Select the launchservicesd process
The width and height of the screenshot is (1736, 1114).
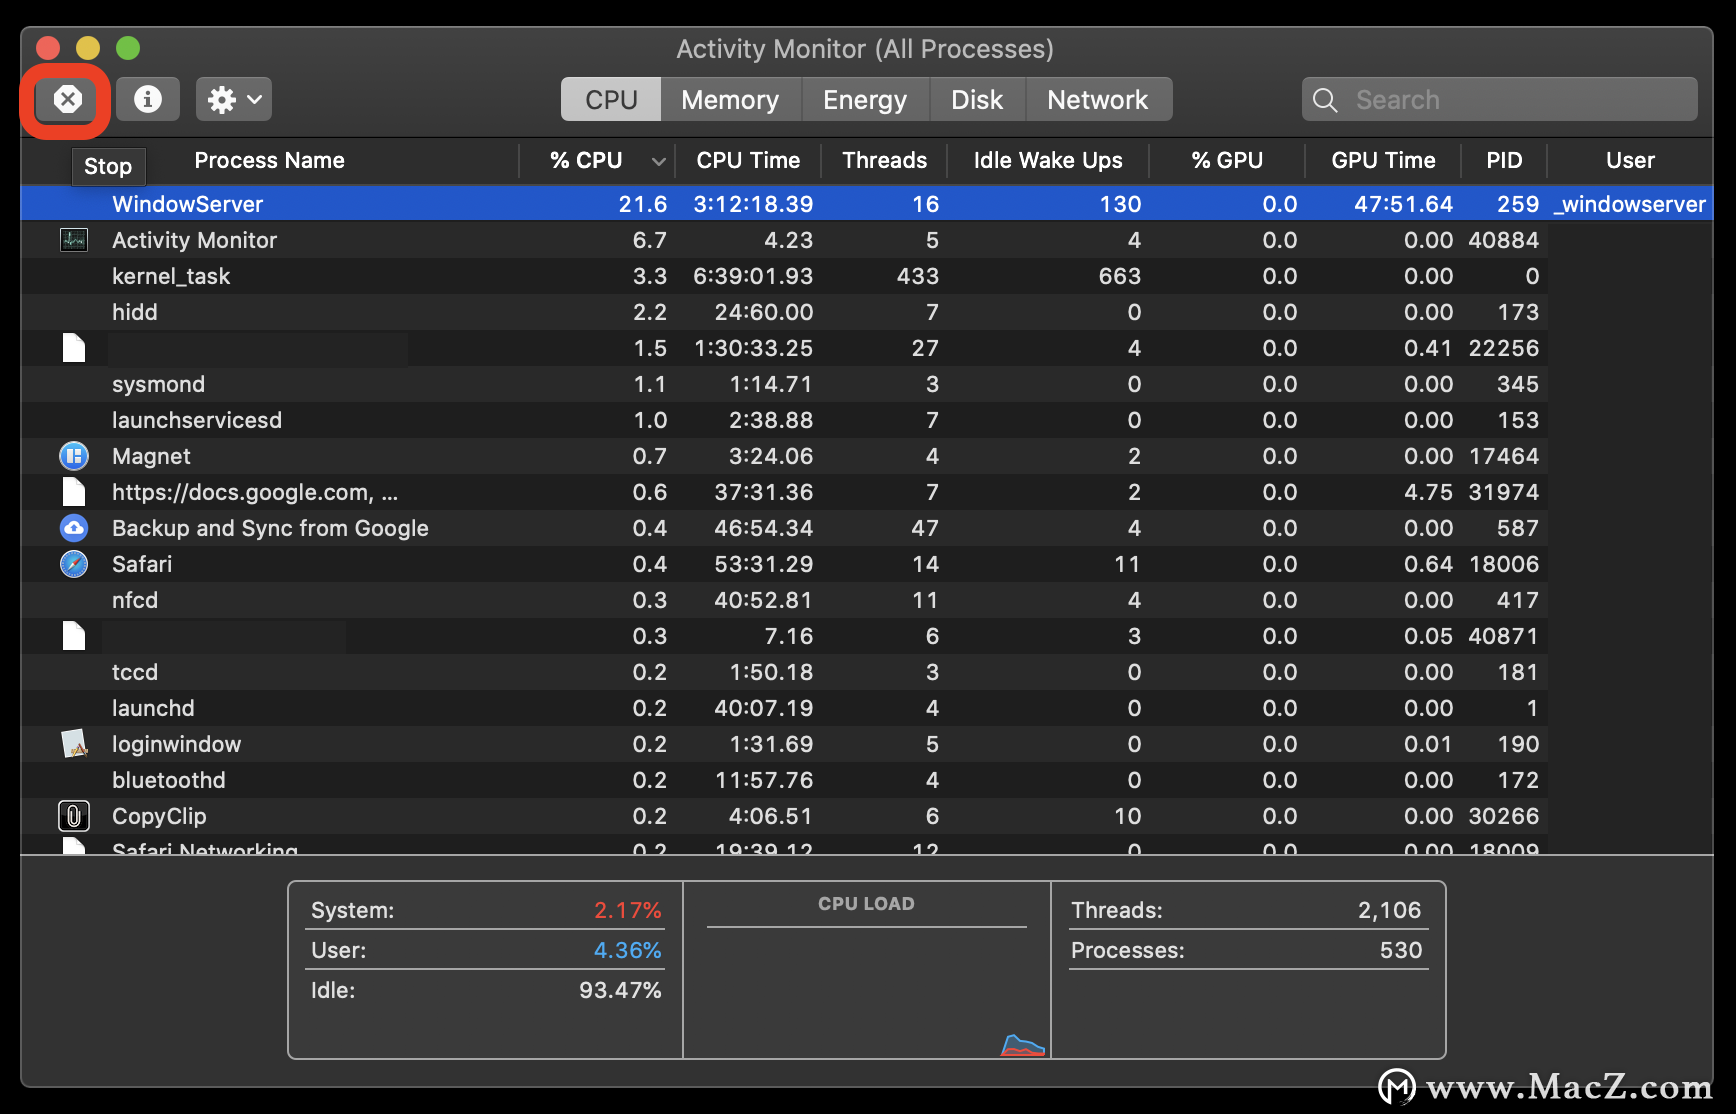point(197,420)
